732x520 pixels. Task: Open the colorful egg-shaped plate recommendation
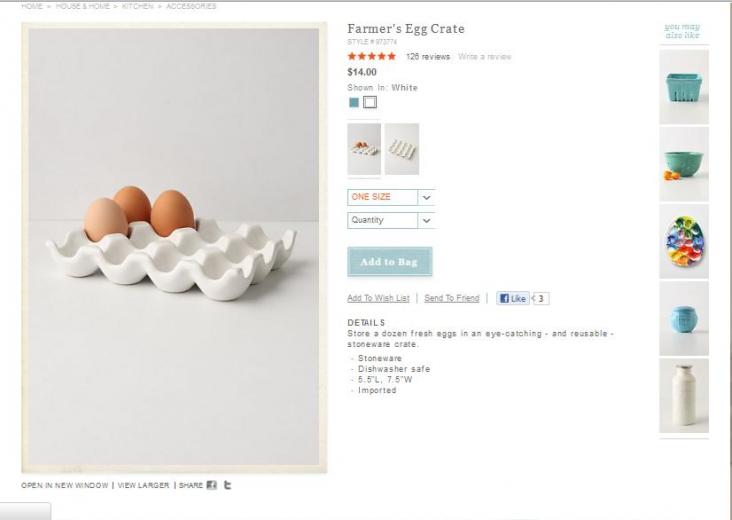click(x=684, y=241)
